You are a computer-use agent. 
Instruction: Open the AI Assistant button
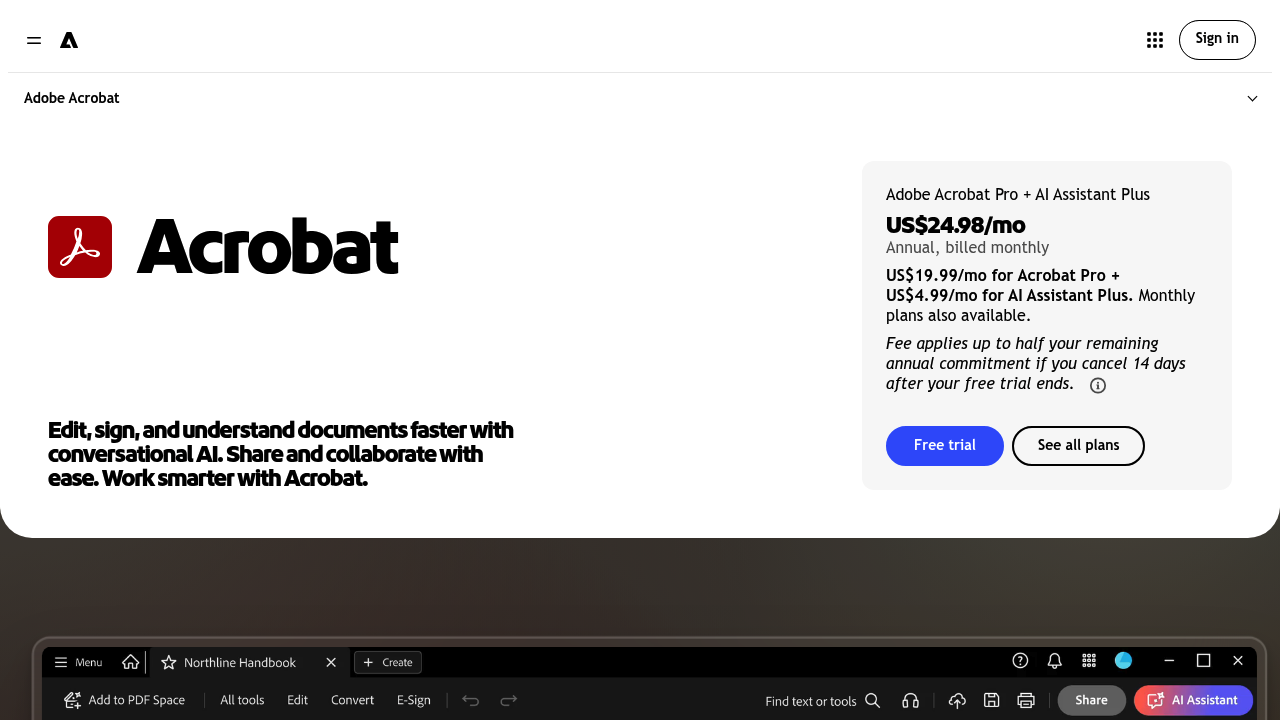click(x=1193, y=700)
